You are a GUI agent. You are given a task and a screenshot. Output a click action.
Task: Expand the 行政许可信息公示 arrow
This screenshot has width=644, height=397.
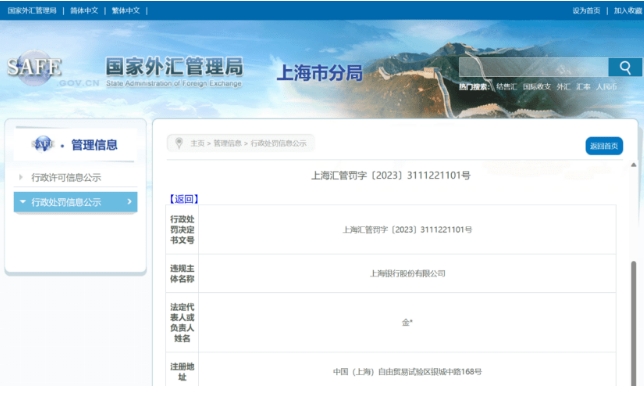point(21,177)
